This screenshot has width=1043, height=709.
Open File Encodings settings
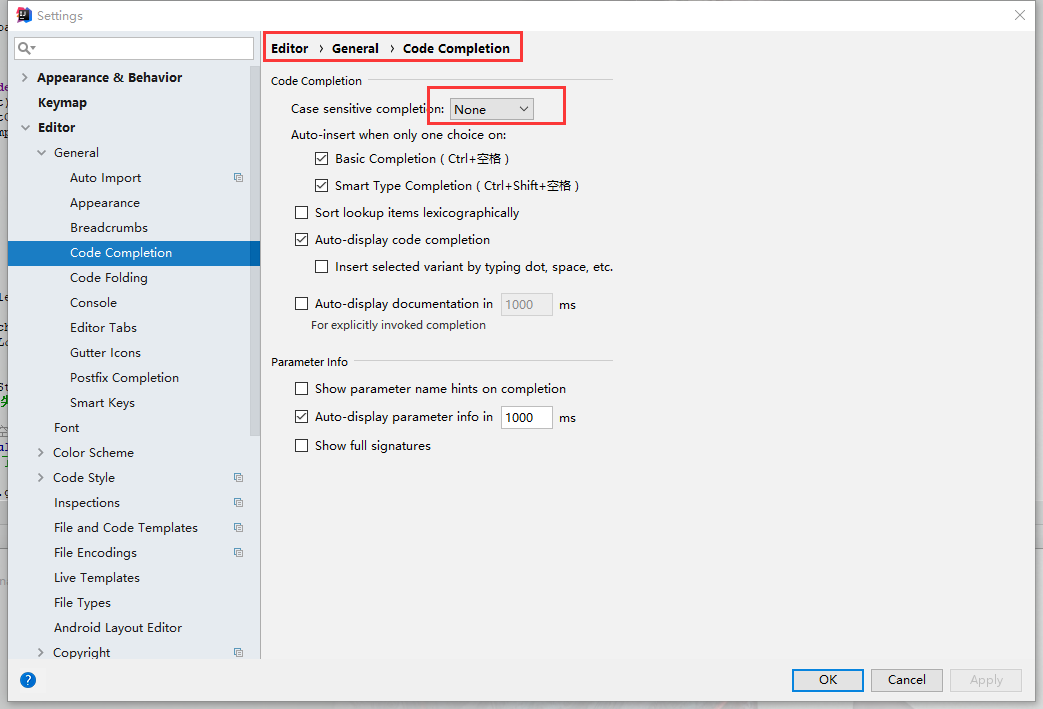point(95,553)
